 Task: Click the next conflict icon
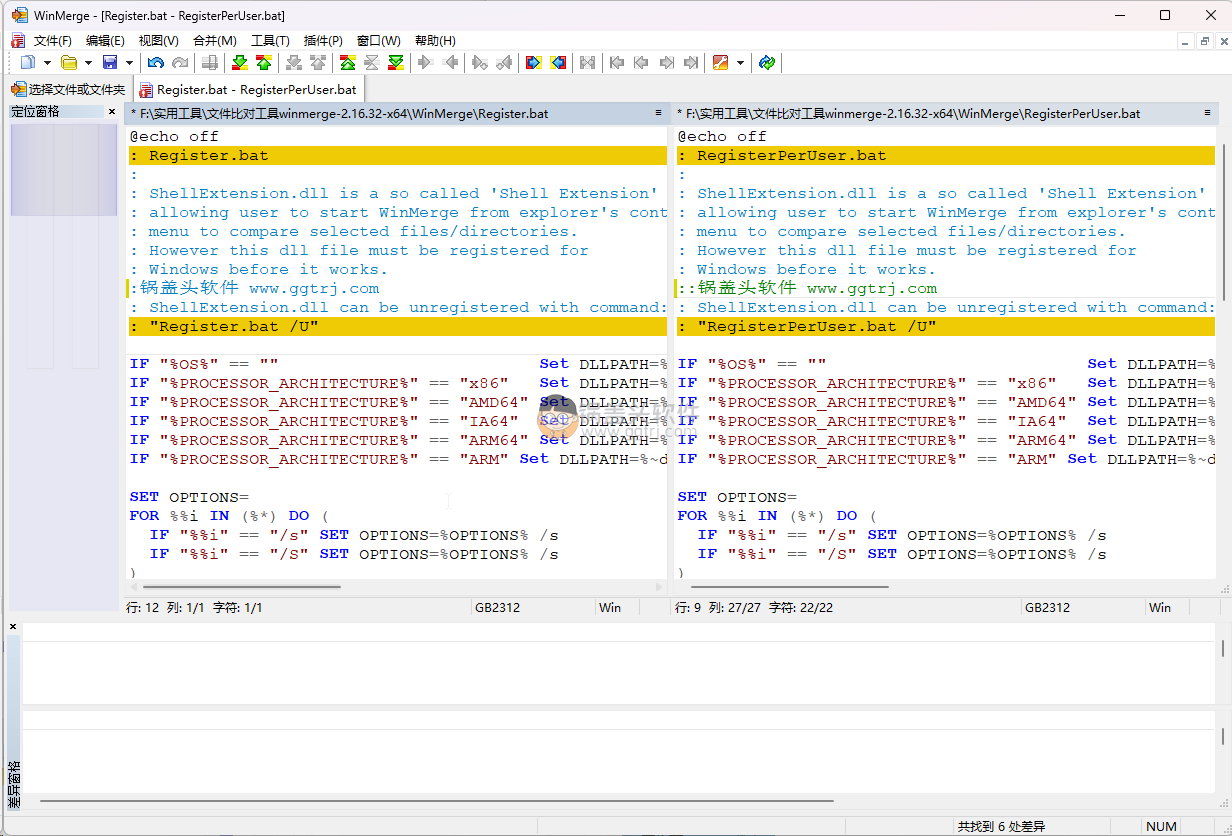tap(294, 62)
